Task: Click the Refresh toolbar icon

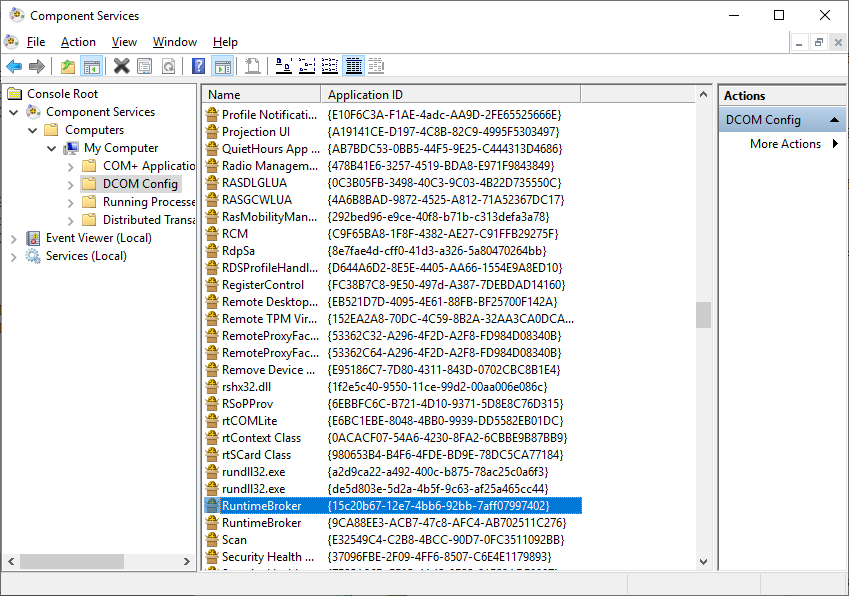Action: point(168,67)
